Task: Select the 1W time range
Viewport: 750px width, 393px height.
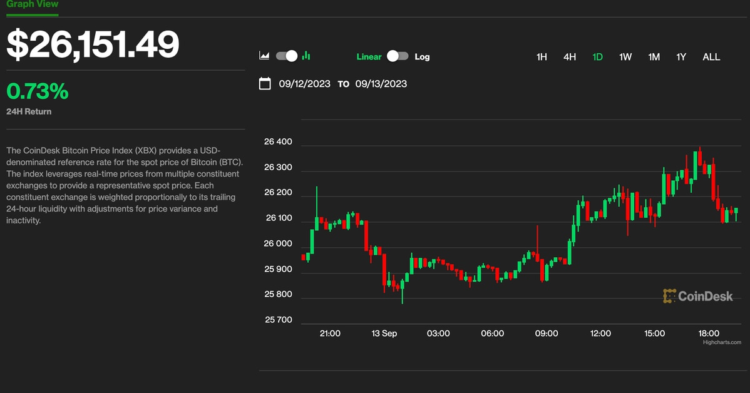Action: point(625,57)
